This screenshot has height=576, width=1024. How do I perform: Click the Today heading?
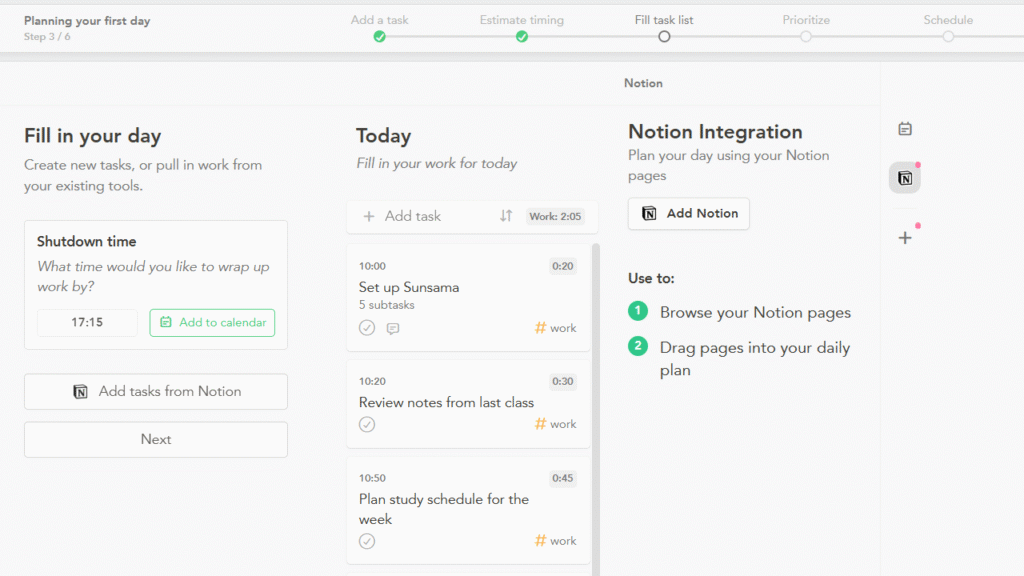[x=383, y=136]
